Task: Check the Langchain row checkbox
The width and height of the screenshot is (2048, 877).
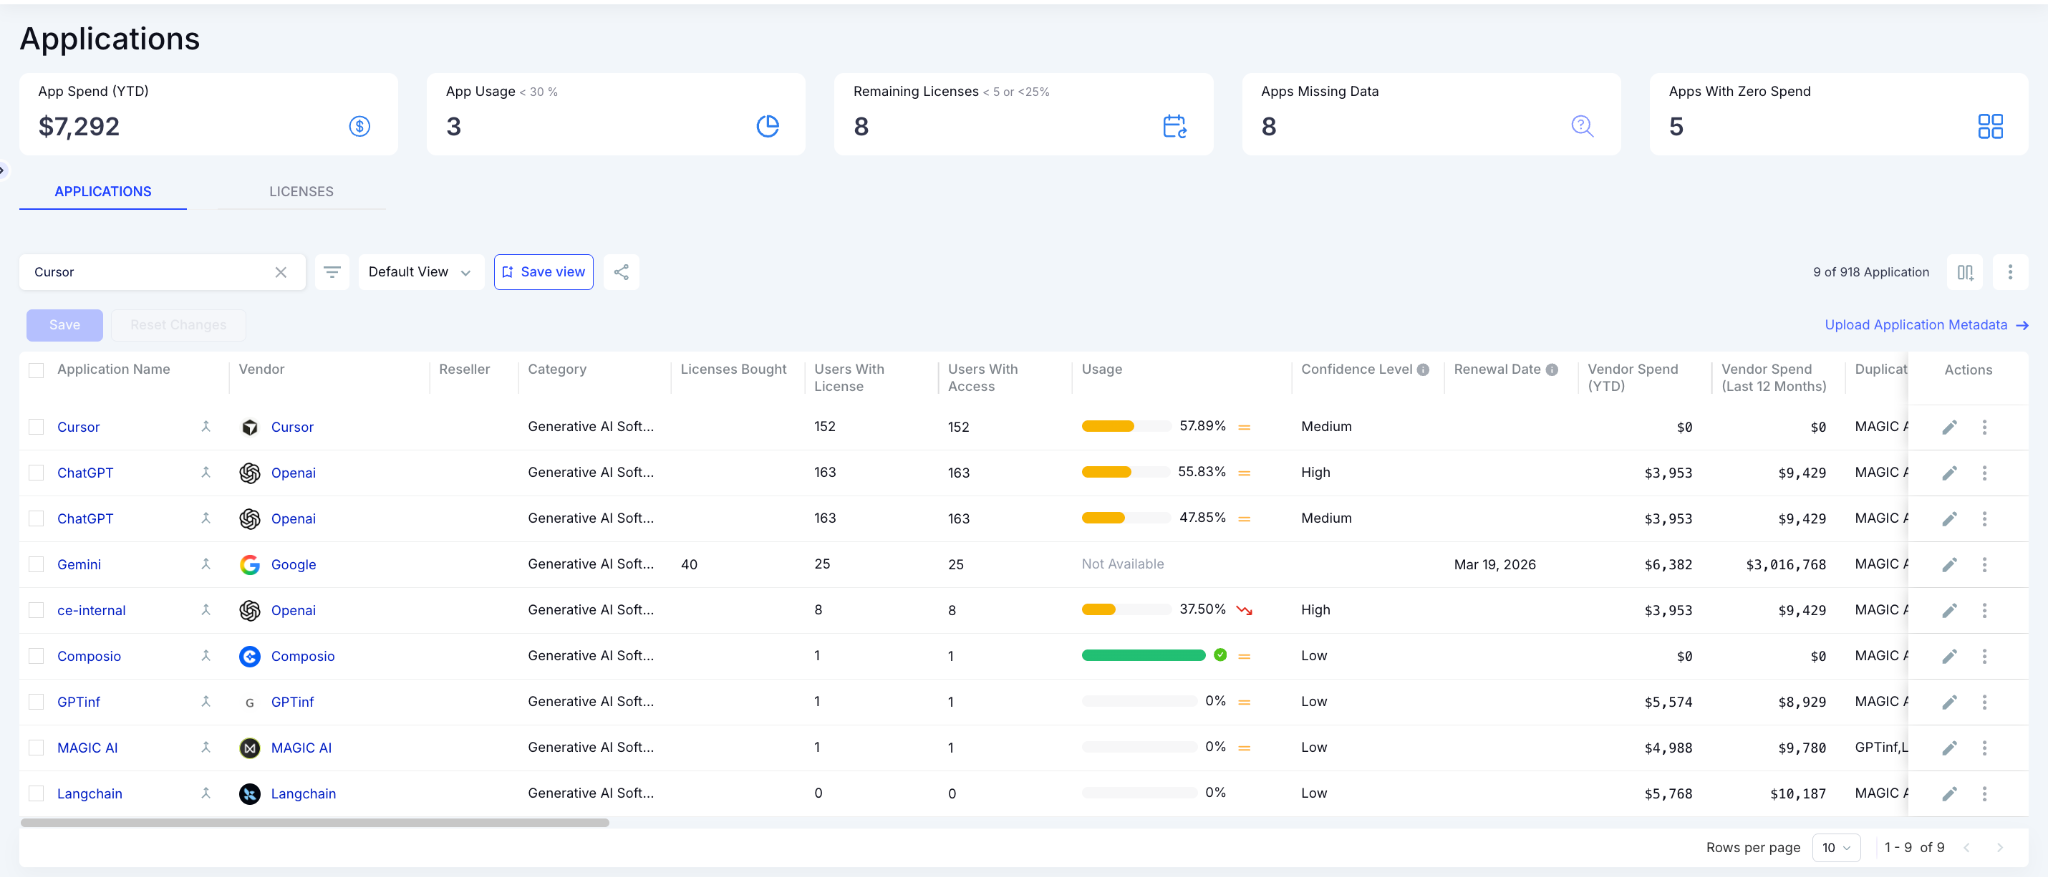Action: tap(36, 793)
